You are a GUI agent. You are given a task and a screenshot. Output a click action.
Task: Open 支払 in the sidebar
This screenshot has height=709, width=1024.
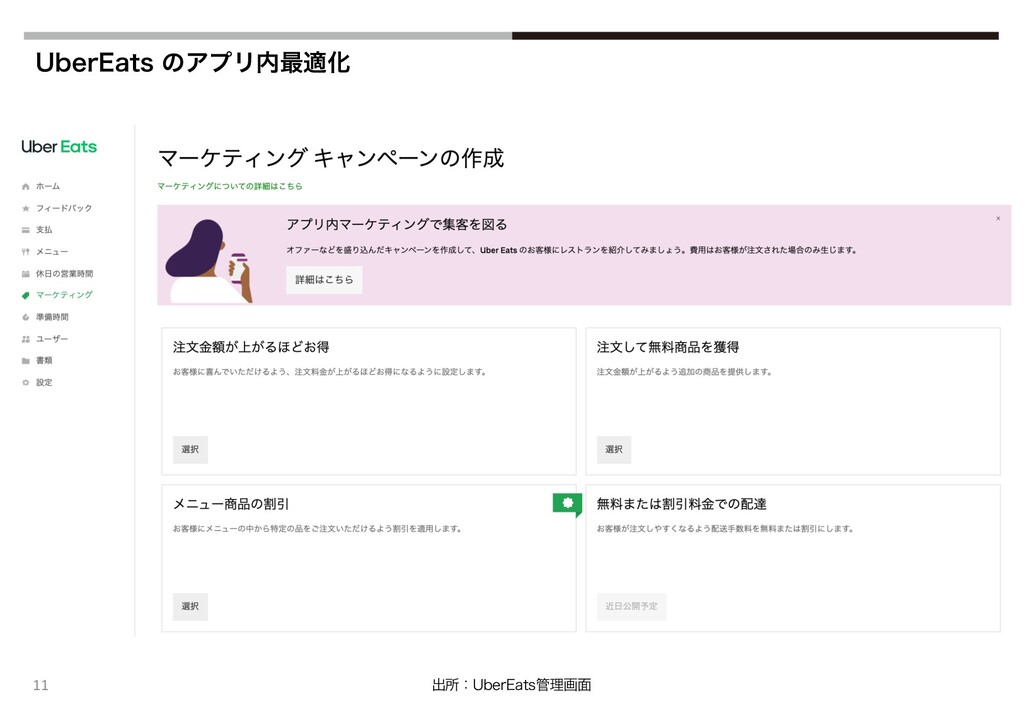point(44,230)
